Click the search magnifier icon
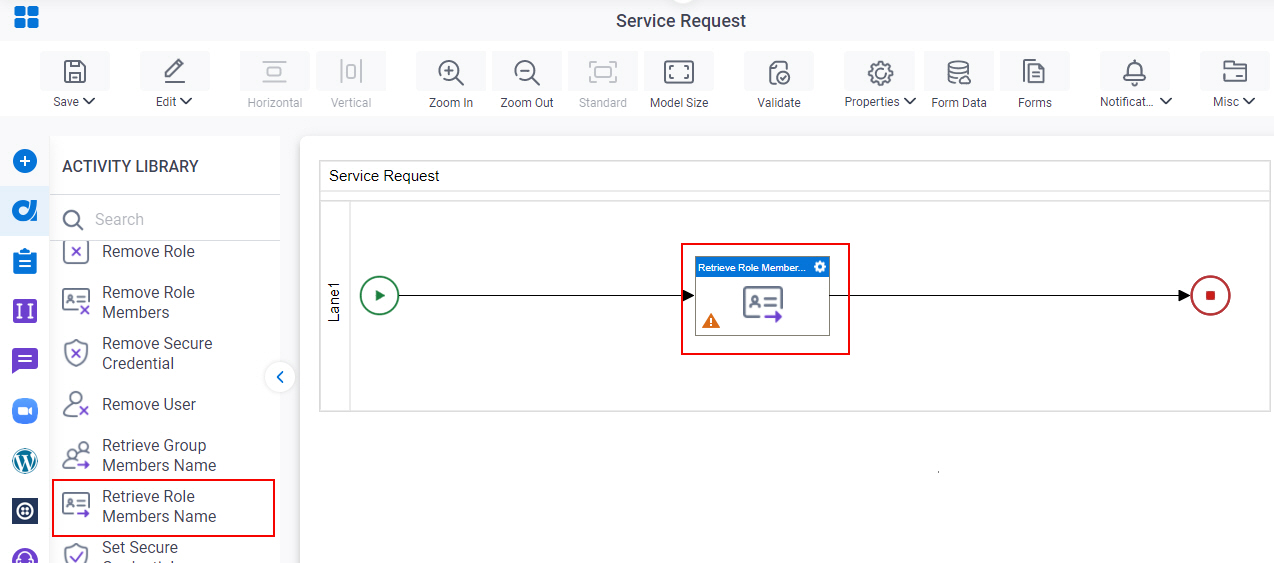 click(x=73, y=220)
